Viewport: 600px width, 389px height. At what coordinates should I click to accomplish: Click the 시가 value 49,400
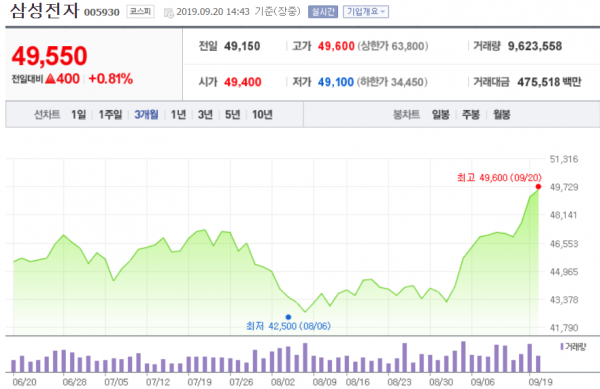click(243, 82)
